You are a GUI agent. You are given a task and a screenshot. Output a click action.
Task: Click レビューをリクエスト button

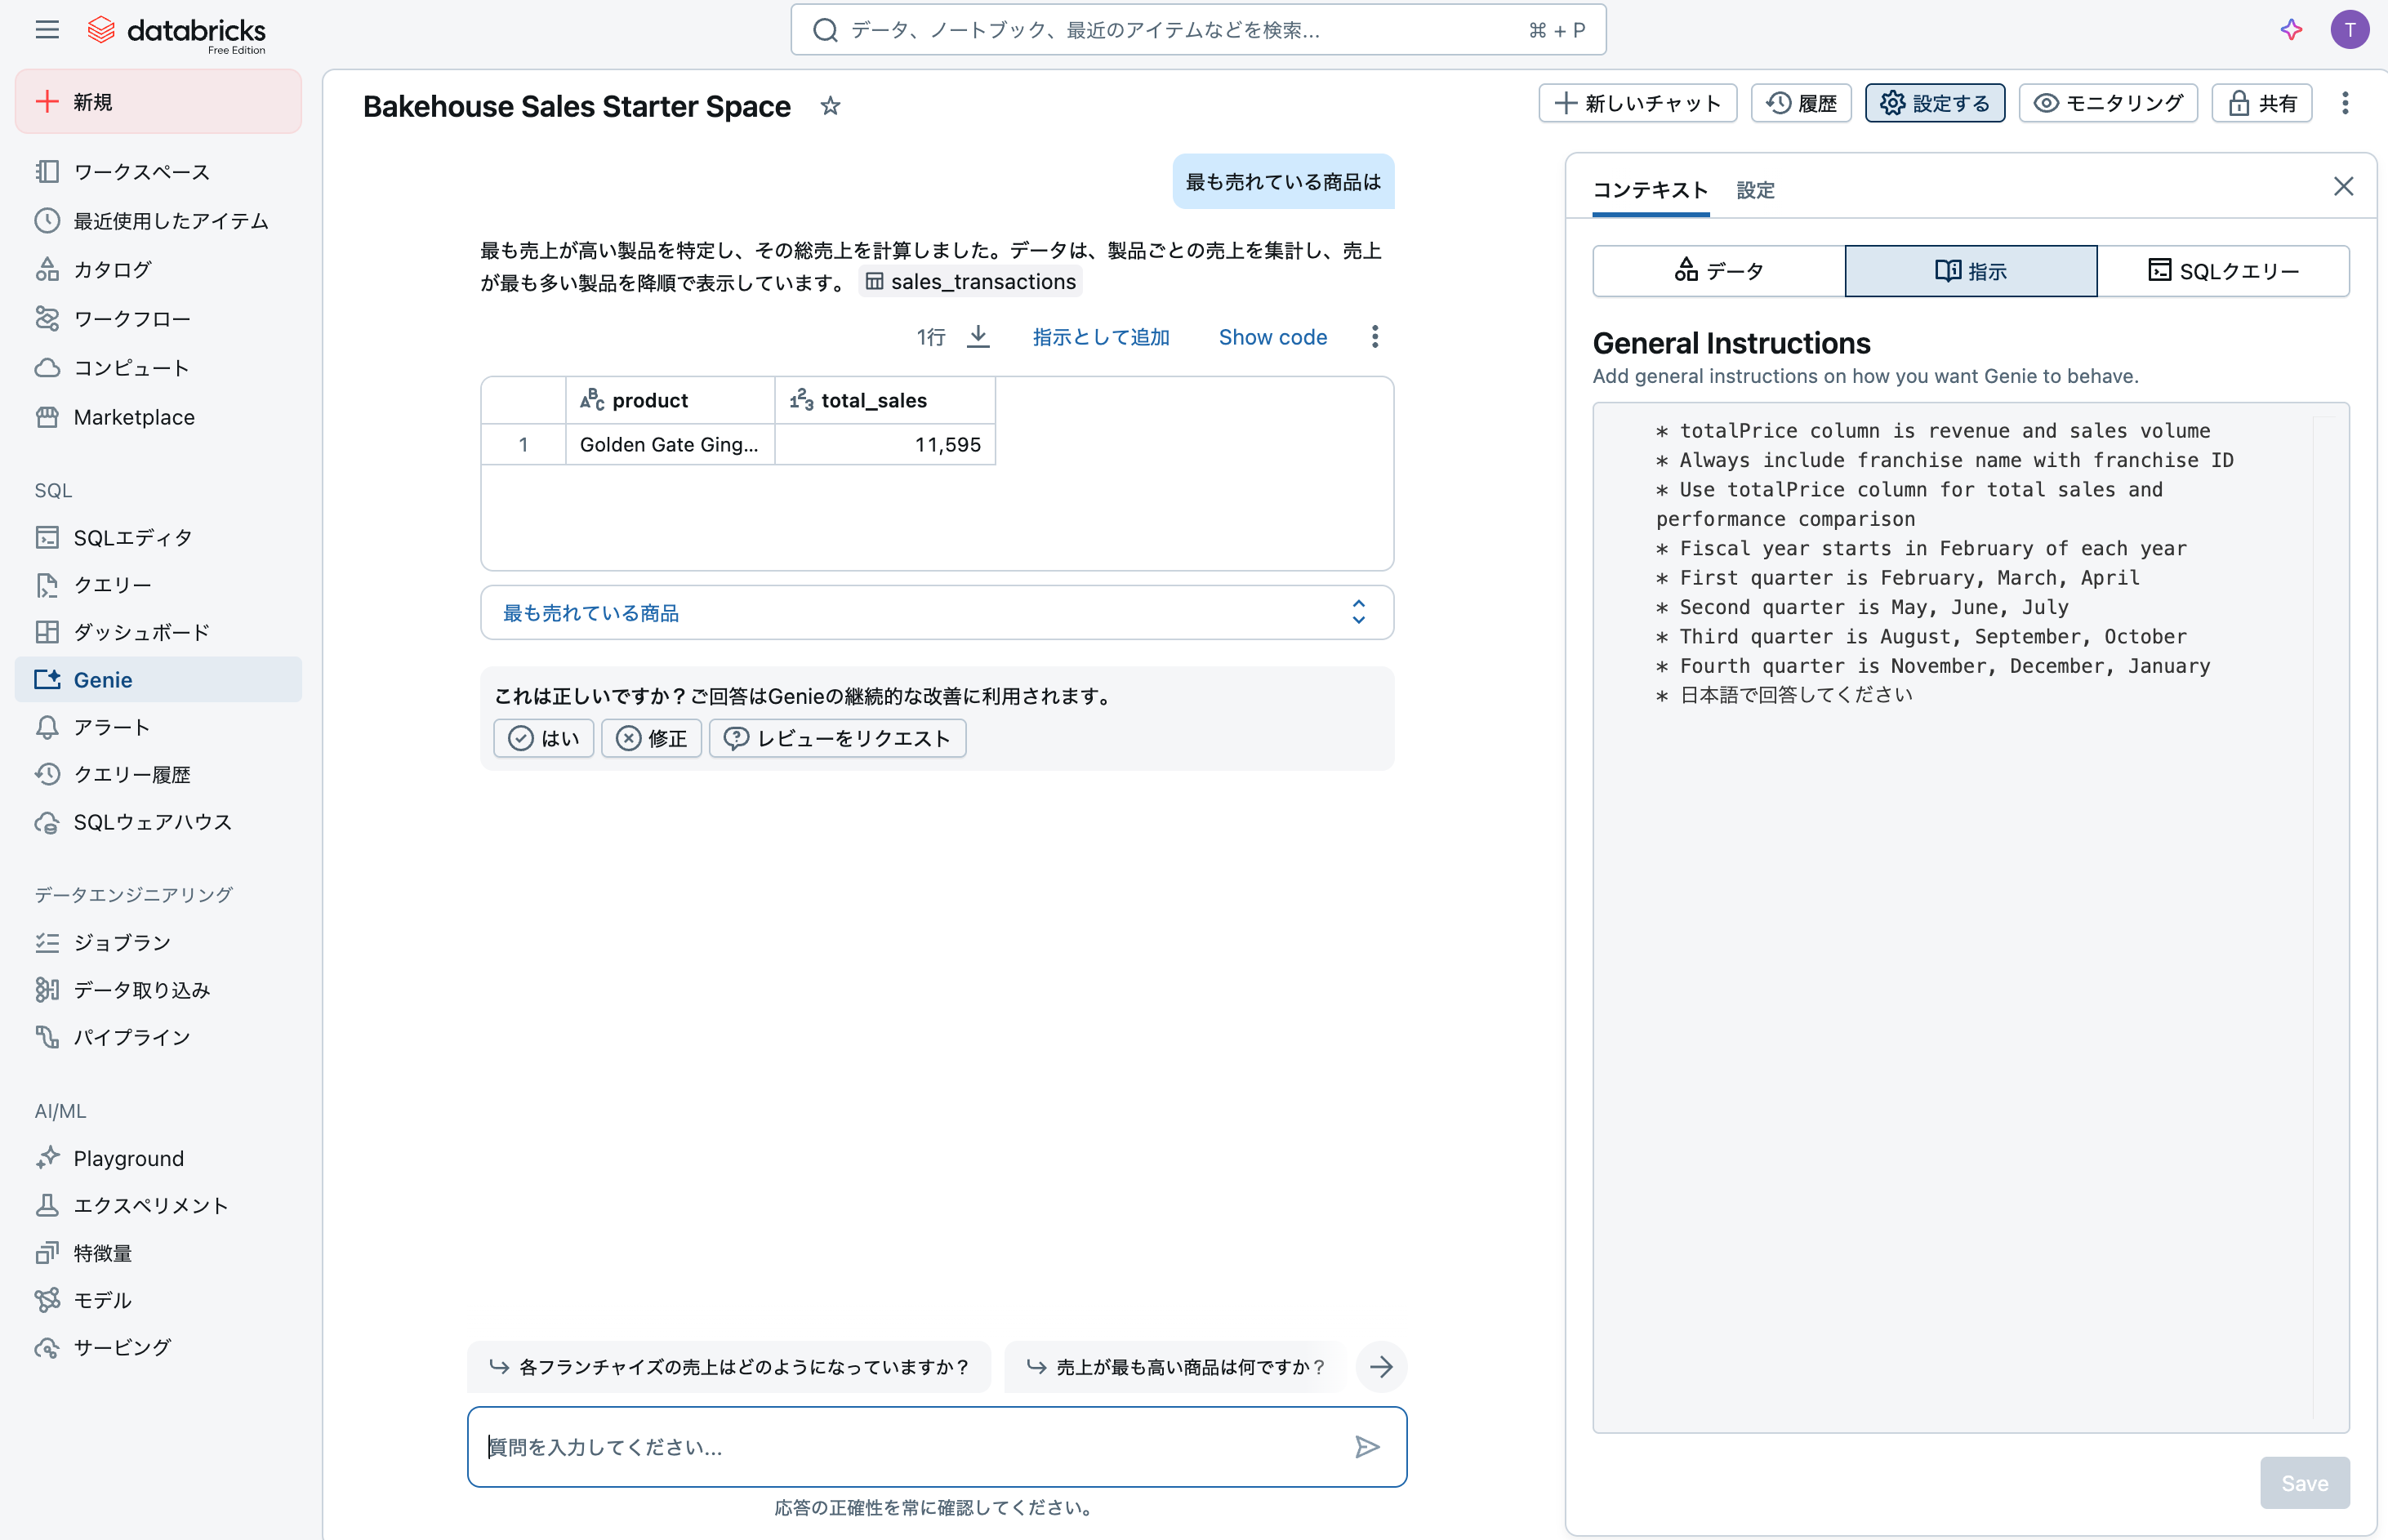click(x=838, y=738)
